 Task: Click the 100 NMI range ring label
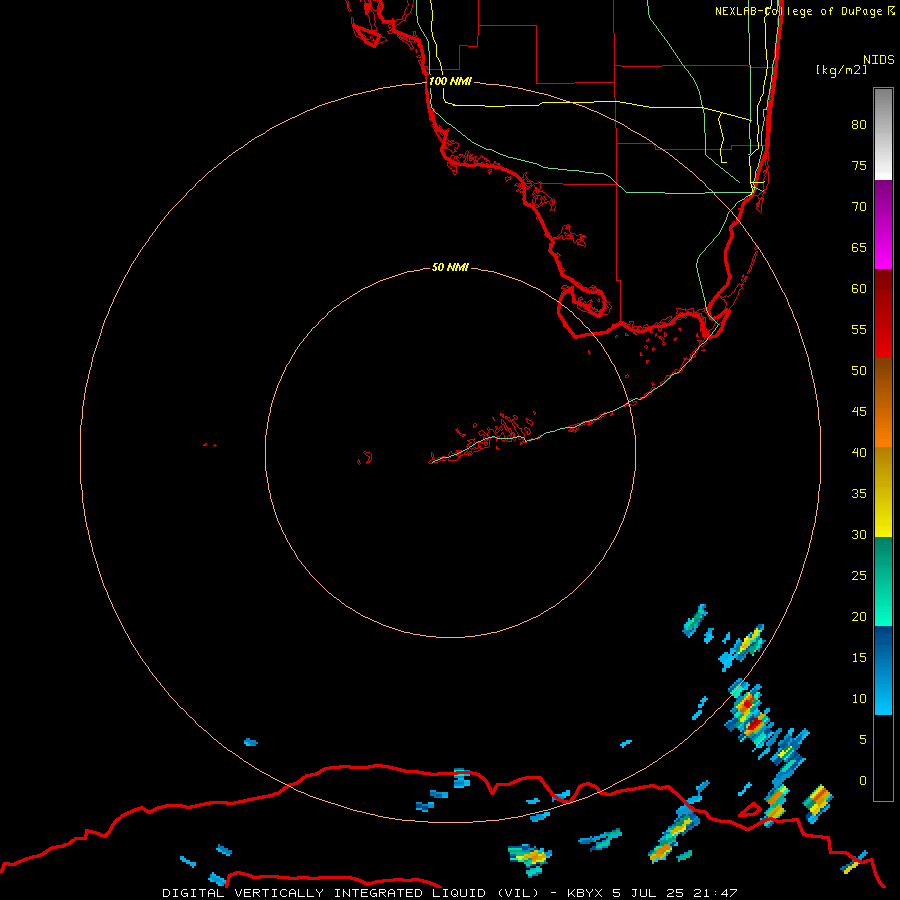pyautogui.click(x=450, y=81)
